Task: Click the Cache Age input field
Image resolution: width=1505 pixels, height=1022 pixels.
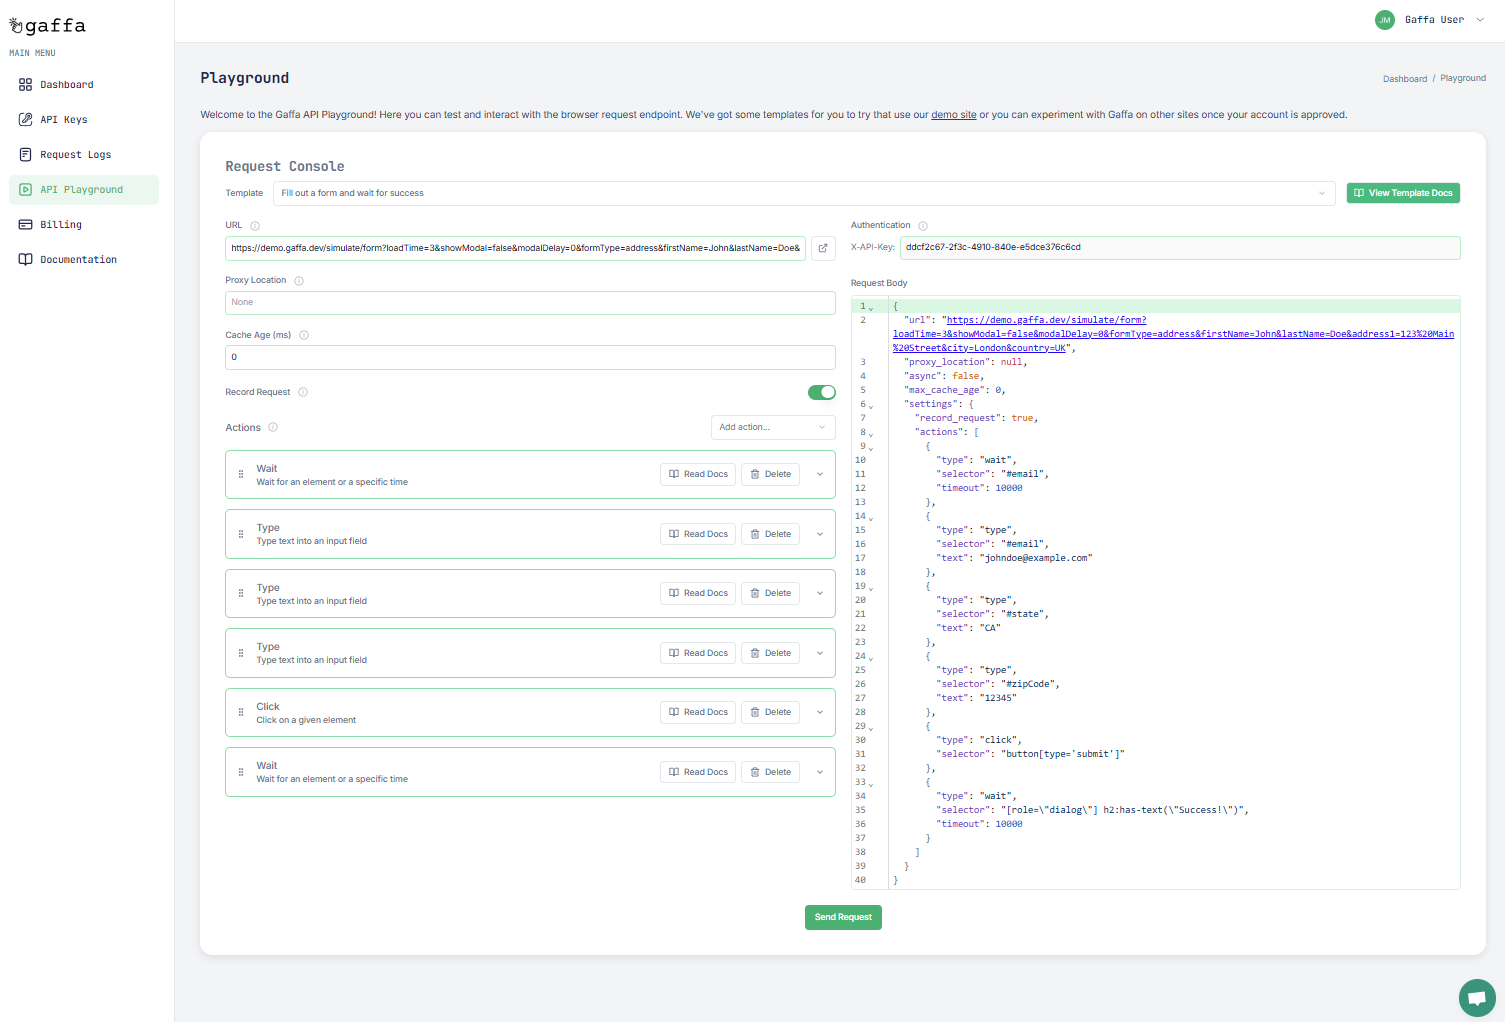Action: click(530, 357)
